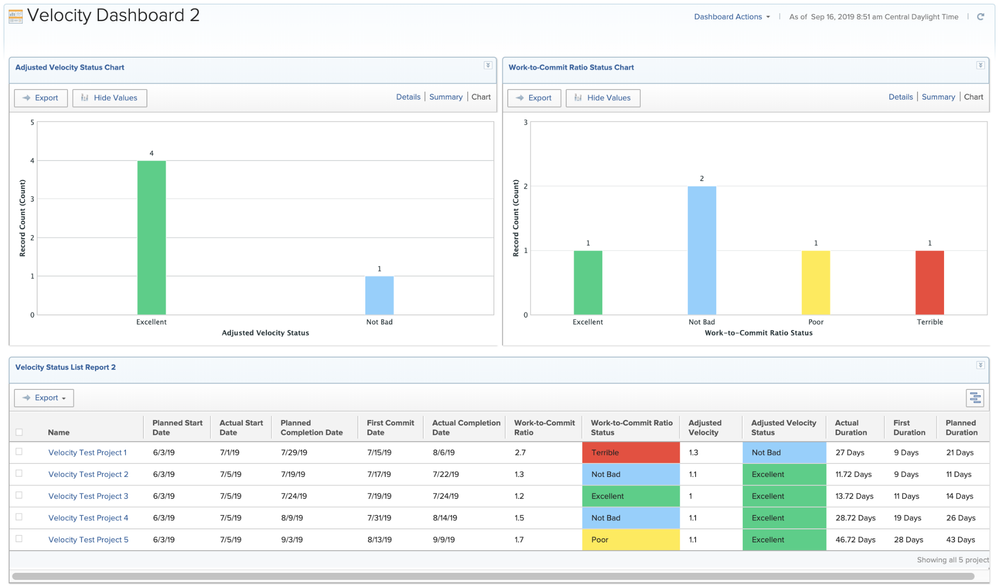Switch to Summary tab in Work-to-Commit chart

[x=938, y=97]
